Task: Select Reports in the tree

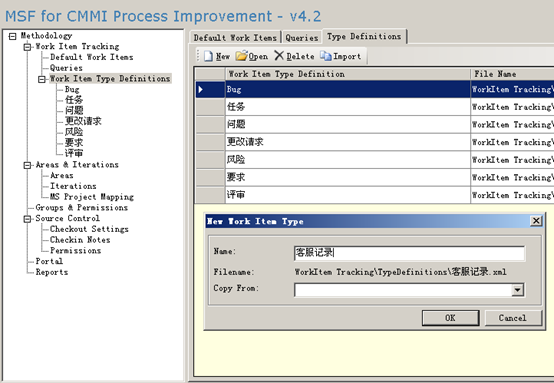Action: (52, 272)
